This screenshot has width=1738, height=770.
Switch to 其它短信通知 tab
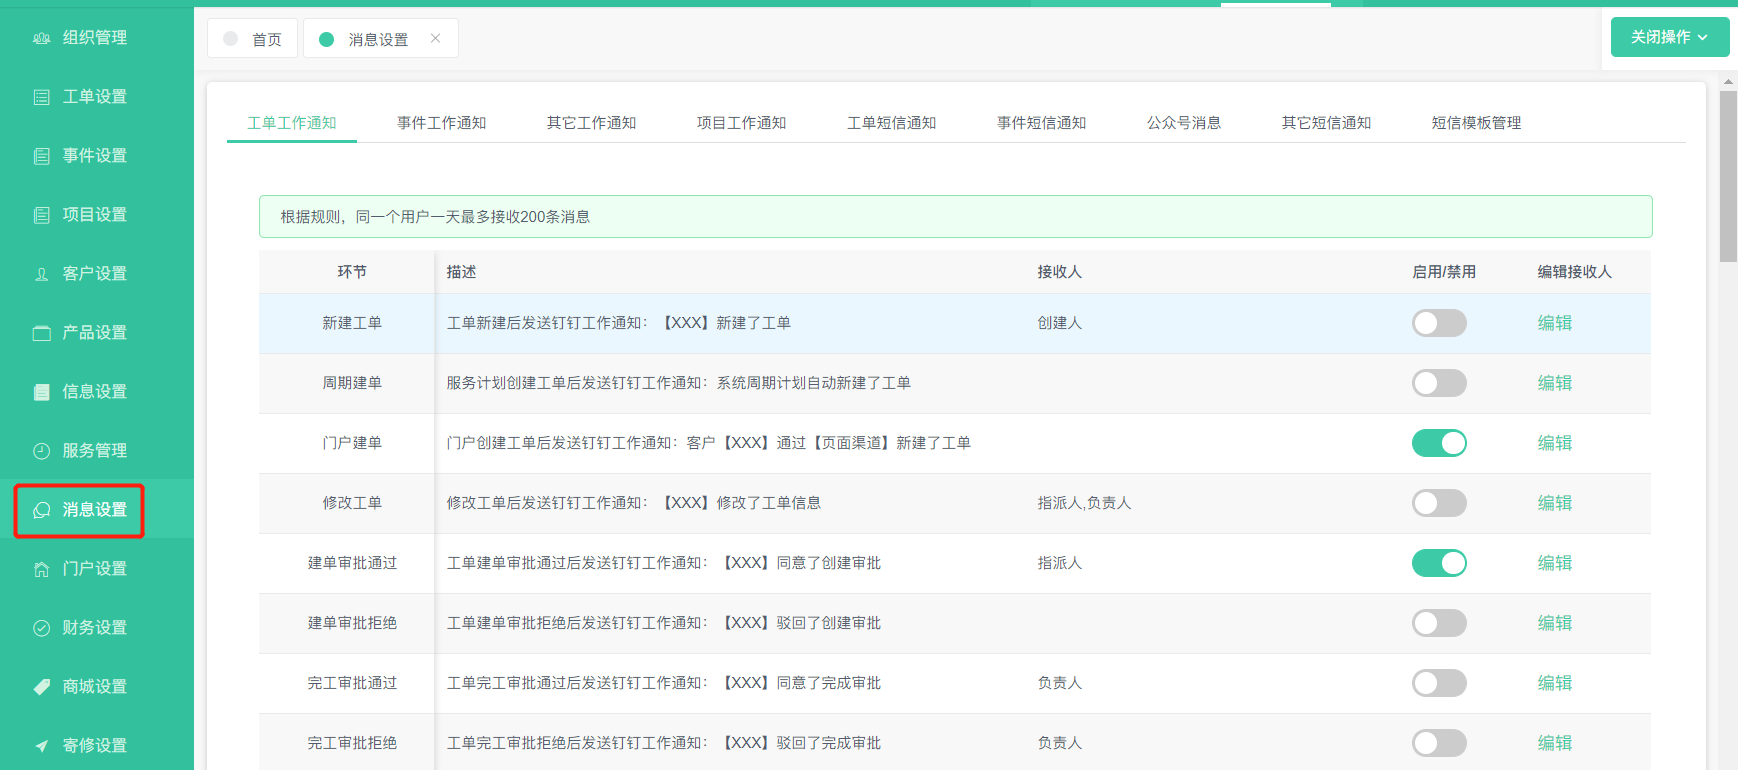(1327, 123)
